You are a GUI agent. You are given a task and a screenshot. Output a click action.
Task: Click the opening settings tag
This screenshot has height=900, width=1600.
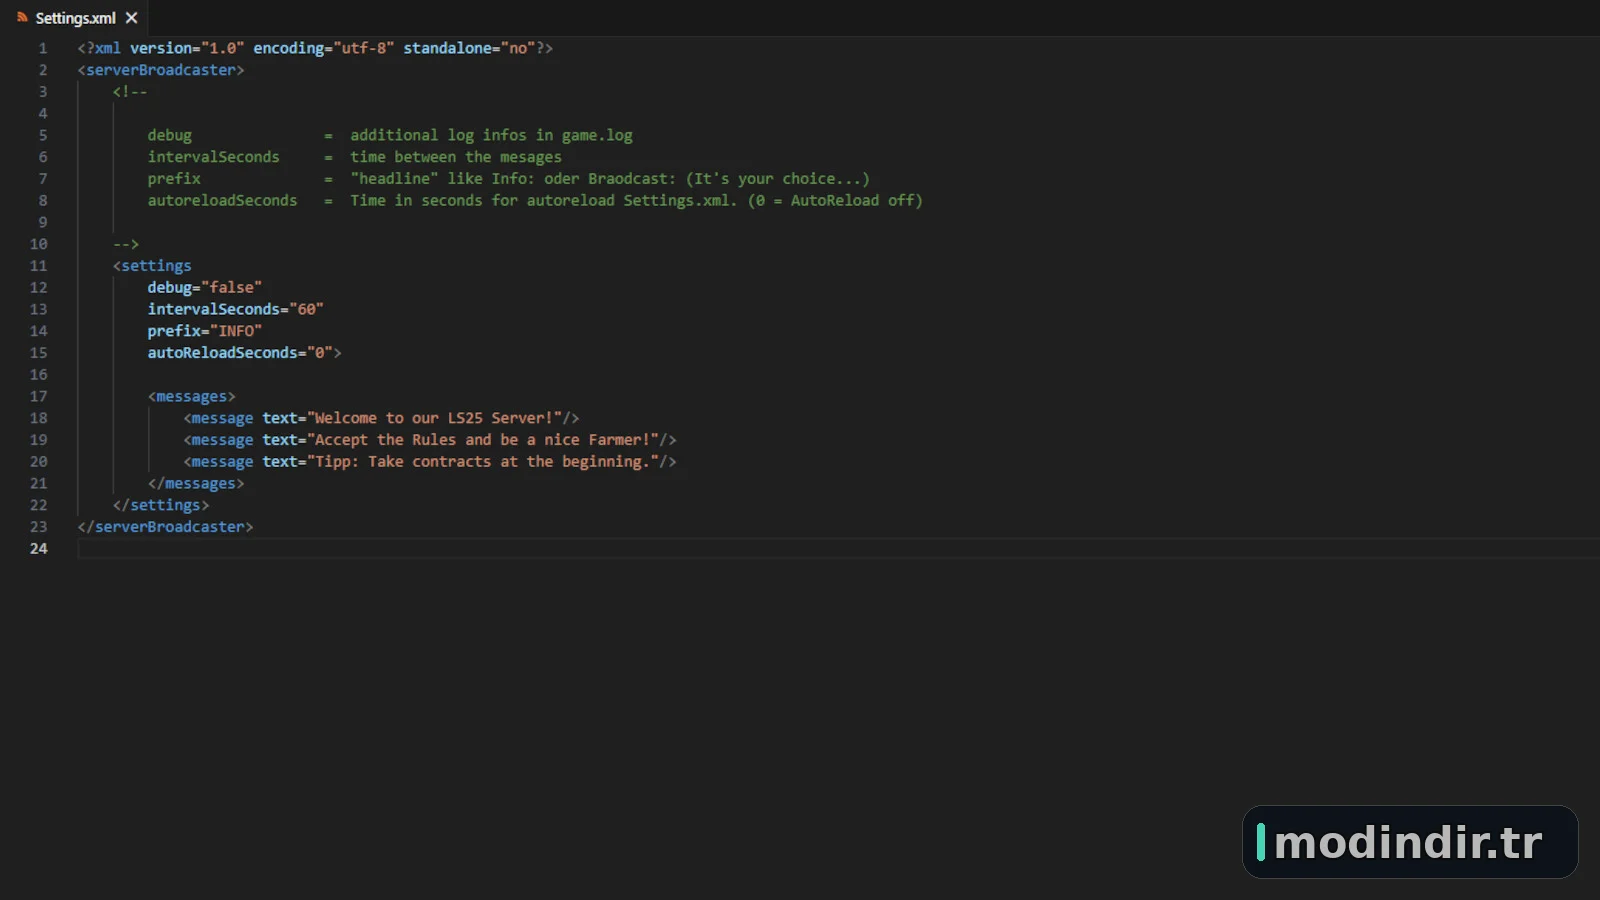152,266
